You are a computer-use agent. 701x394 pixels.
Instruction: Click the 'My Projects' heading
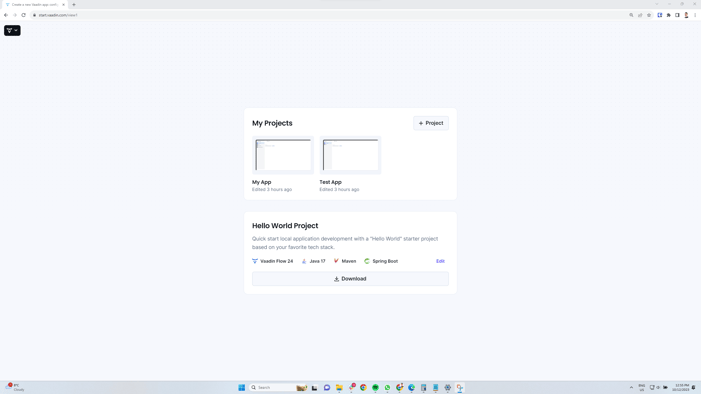point(272,123)
